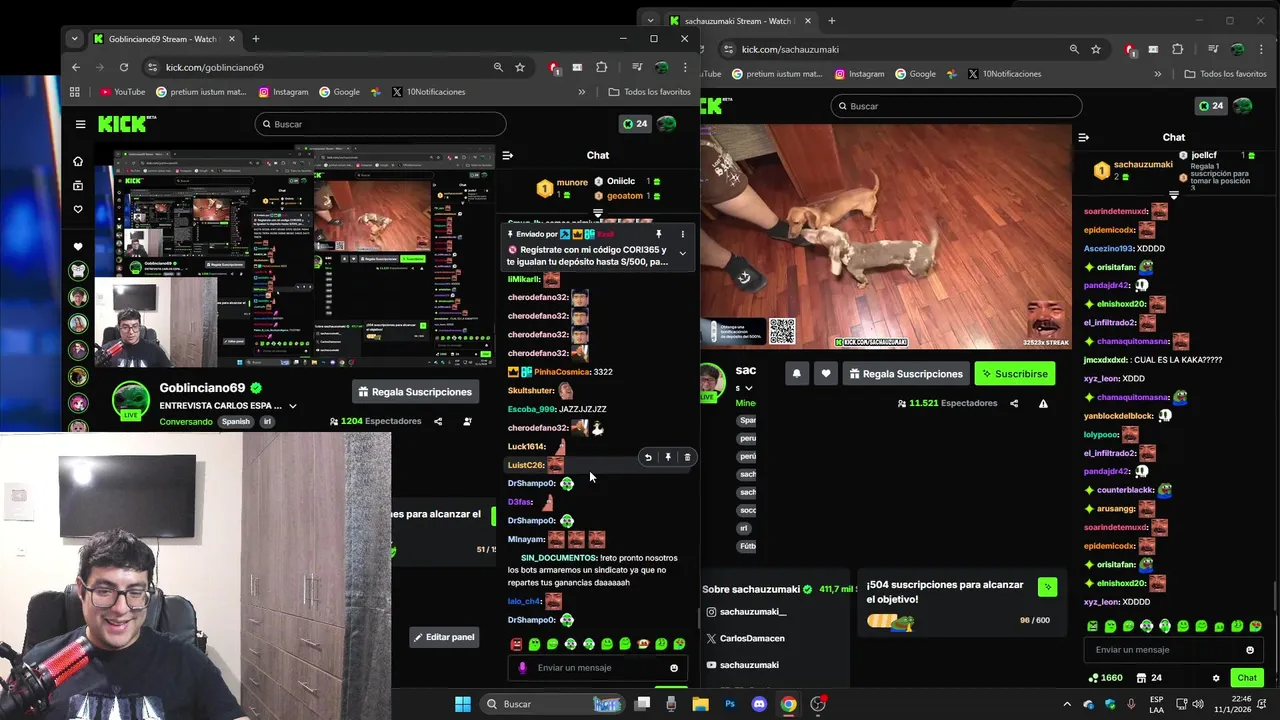This screenshot has width=1280, height=720.
Task: Open chat settings gear in sachauzumaki window
Action: 1216,678
